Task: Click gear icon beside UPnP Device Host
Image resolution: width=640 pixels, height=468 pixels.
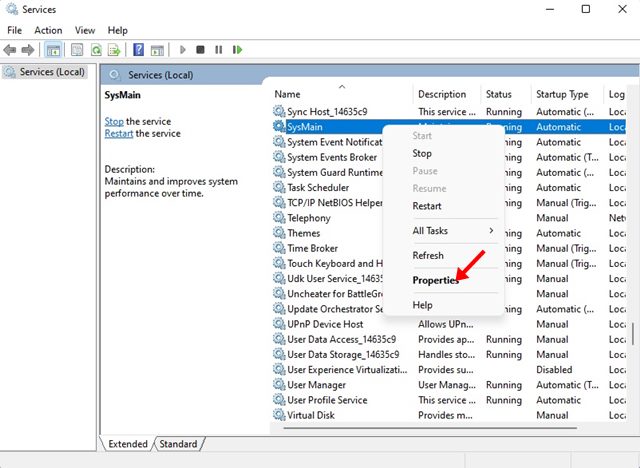Action: 279,324
